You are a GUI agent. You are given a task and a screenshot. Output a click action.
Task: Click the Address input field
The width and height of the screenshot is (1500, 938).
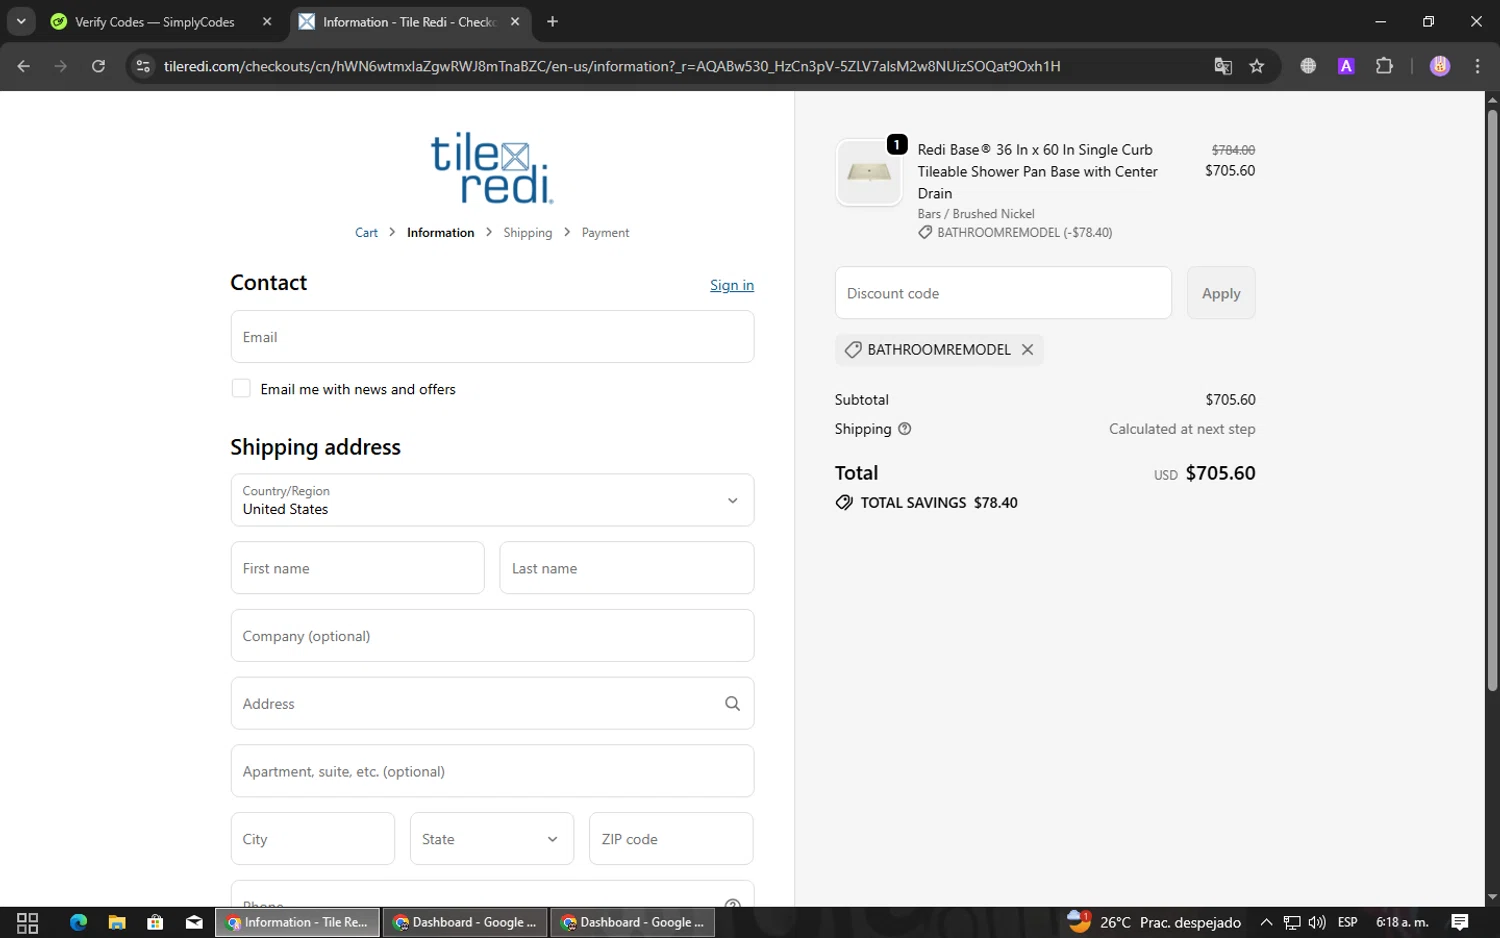click(x=492, y=704)
